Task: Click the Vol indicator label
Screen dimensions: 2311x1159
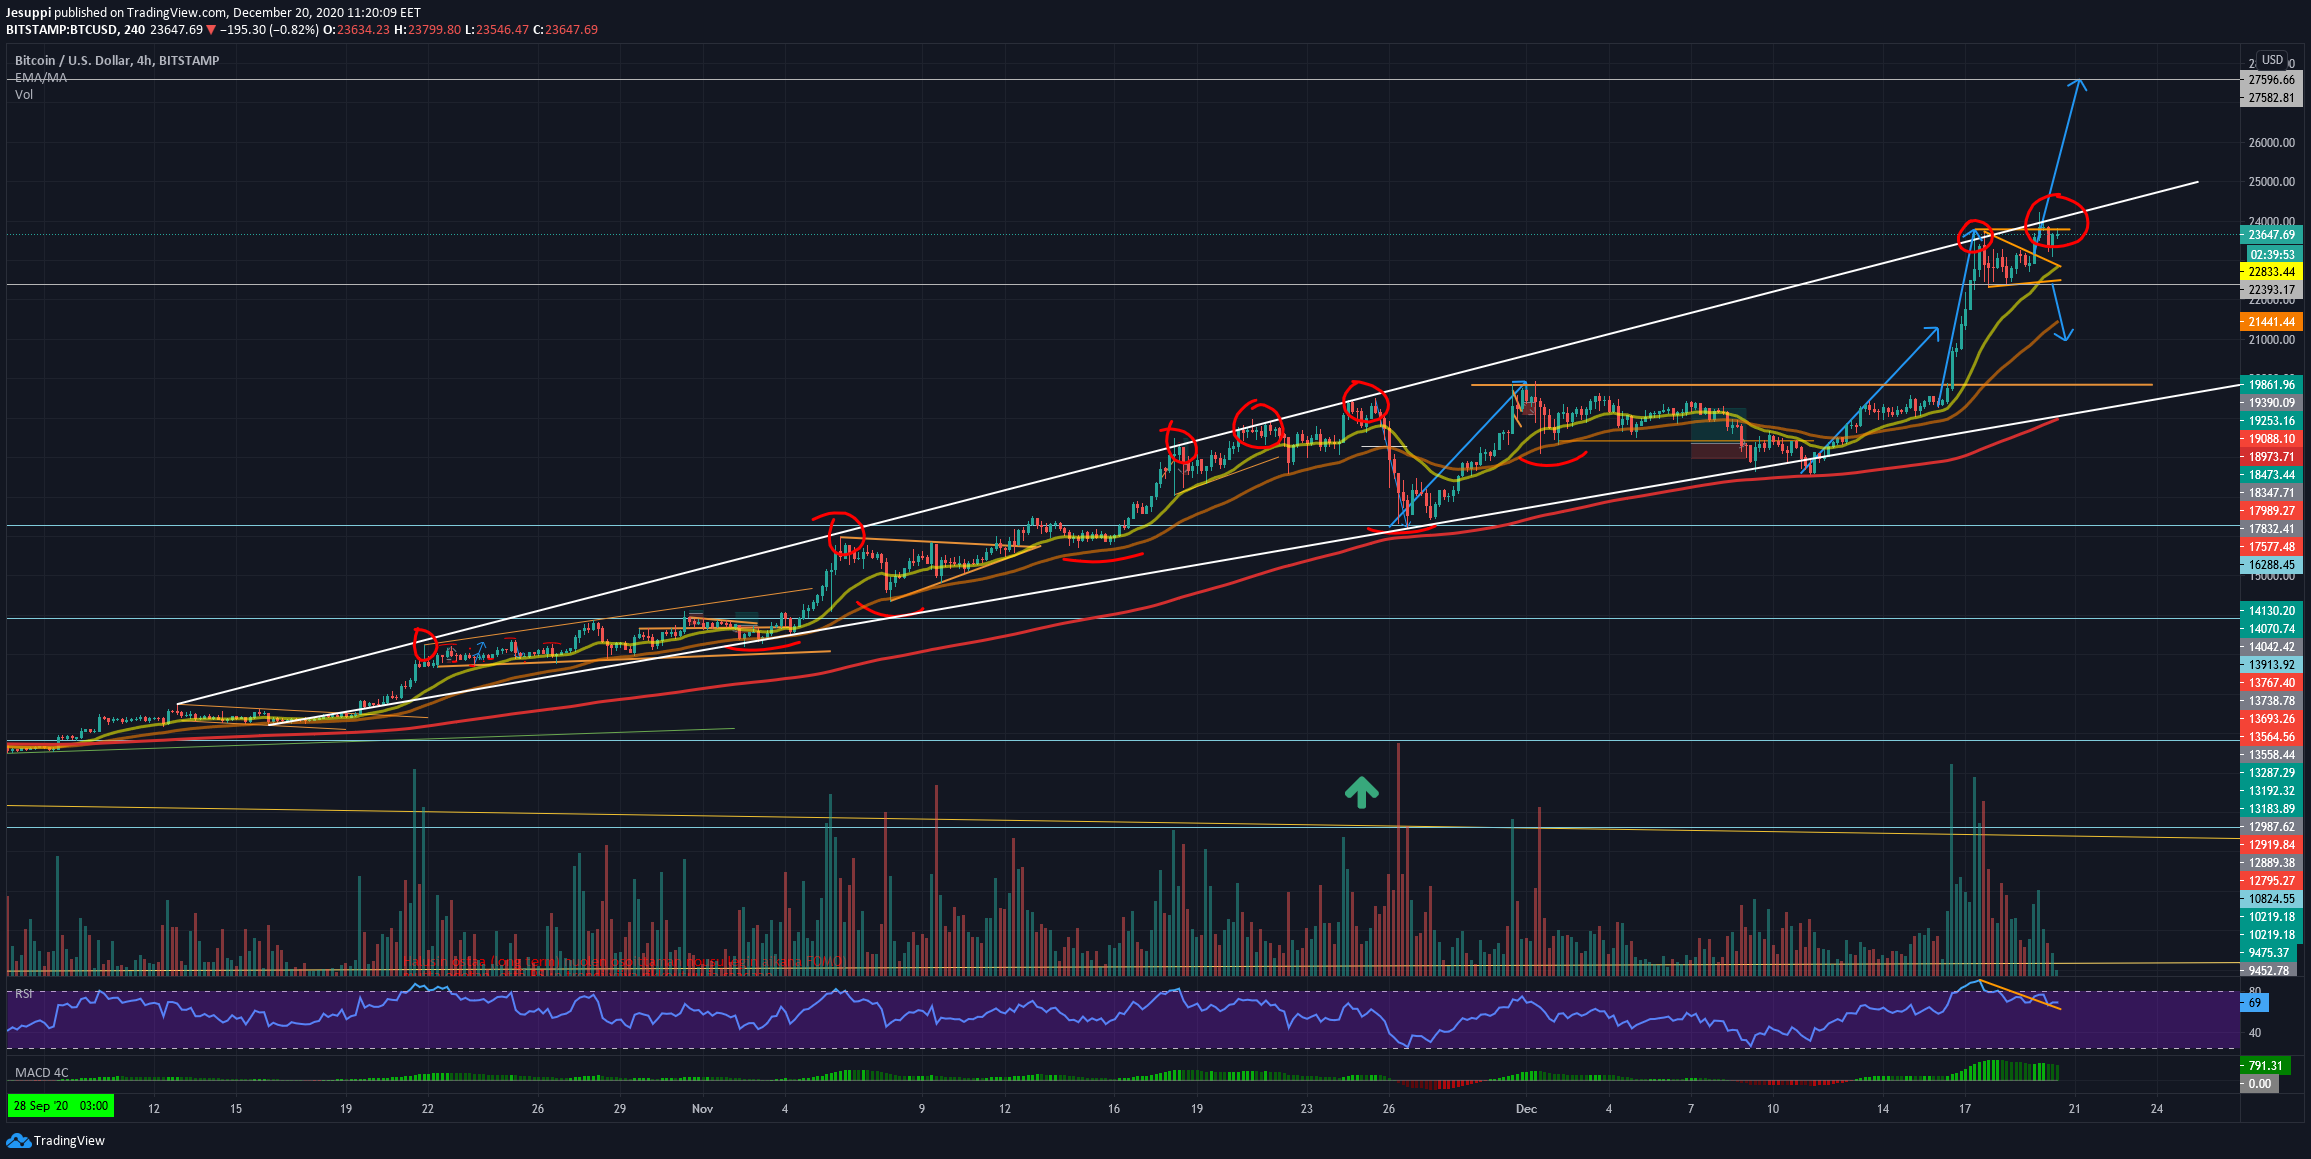Action: tap(24, 95)
